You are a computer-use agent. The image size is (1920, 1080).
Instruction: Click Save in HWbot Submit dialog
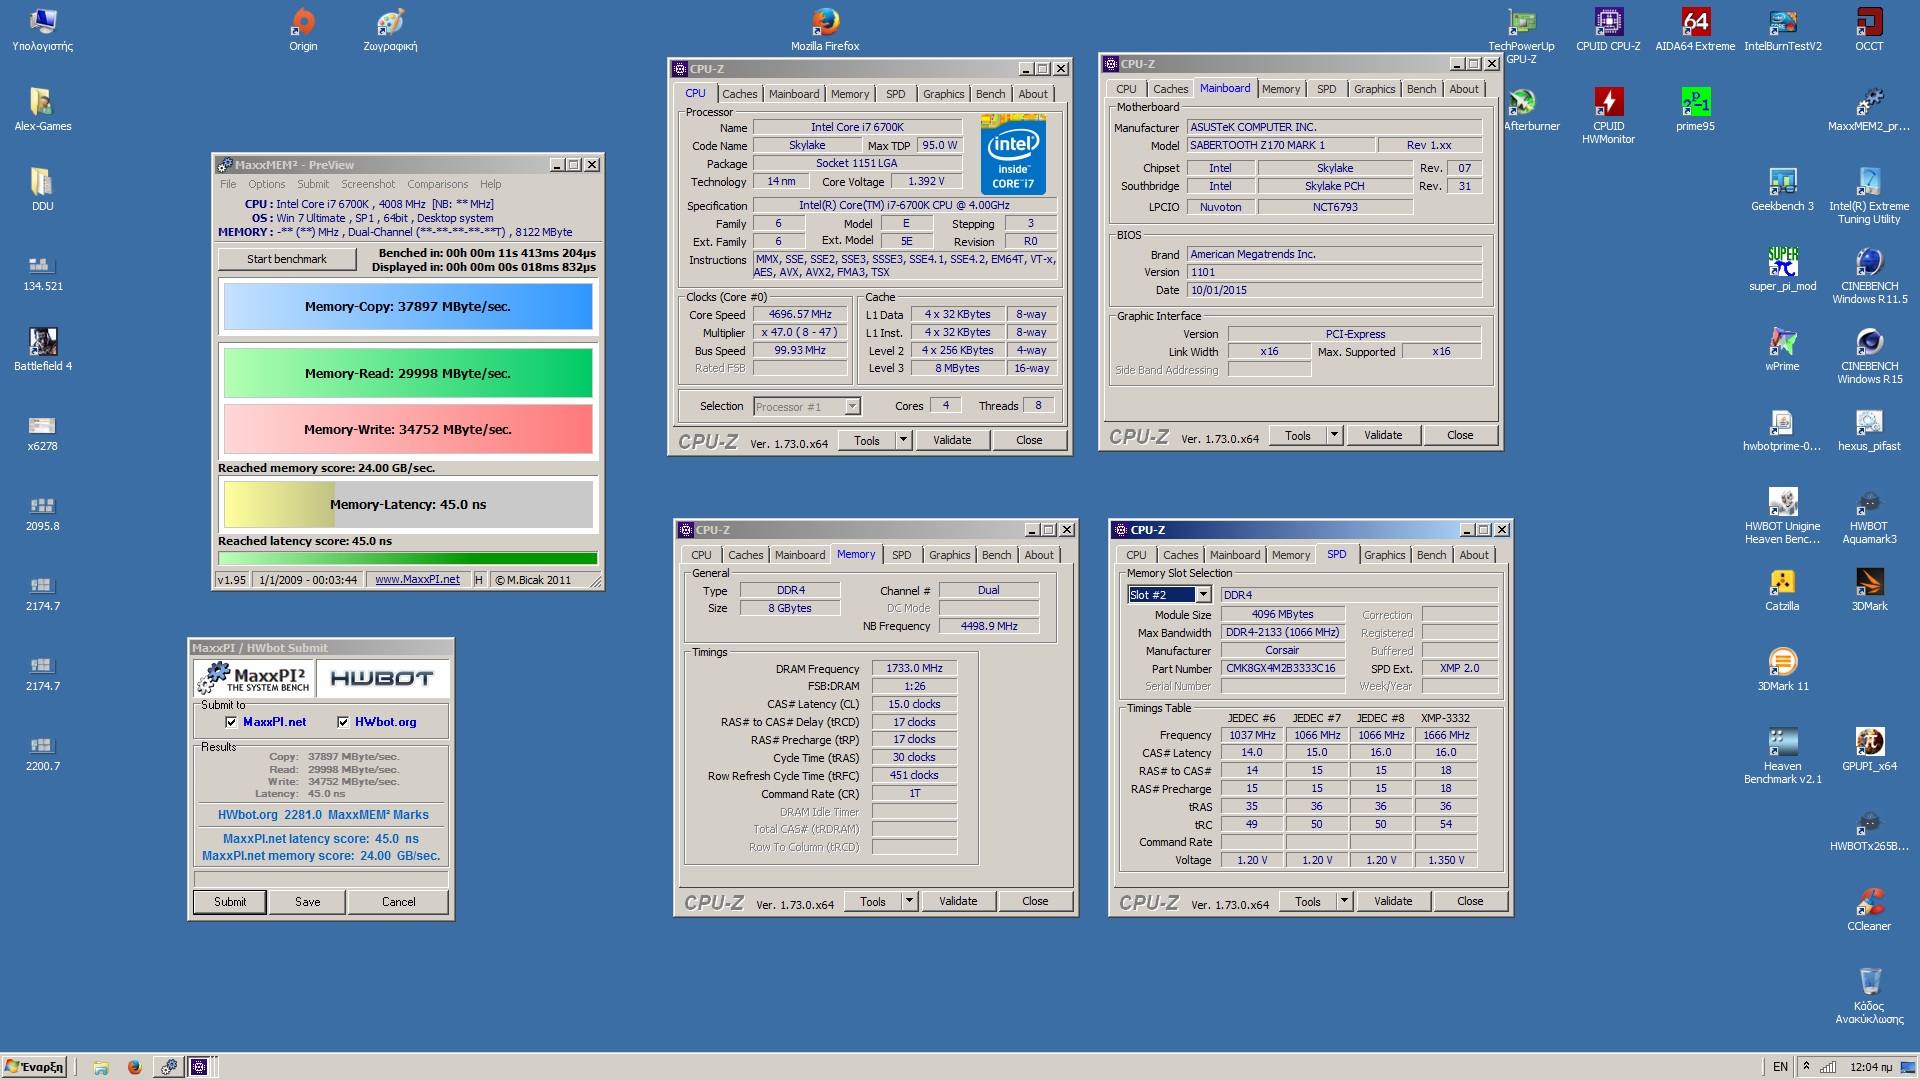pos(308,902)
